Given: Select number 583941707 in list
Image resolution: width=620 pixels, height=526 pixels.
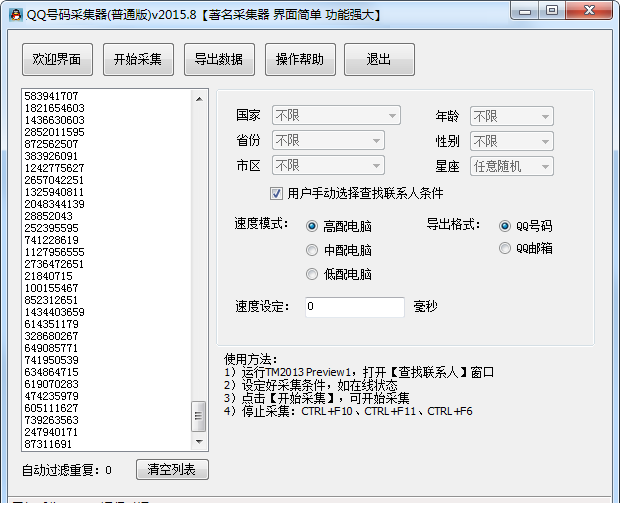Looking at the screenshot, I should click(x=51, y=96).
